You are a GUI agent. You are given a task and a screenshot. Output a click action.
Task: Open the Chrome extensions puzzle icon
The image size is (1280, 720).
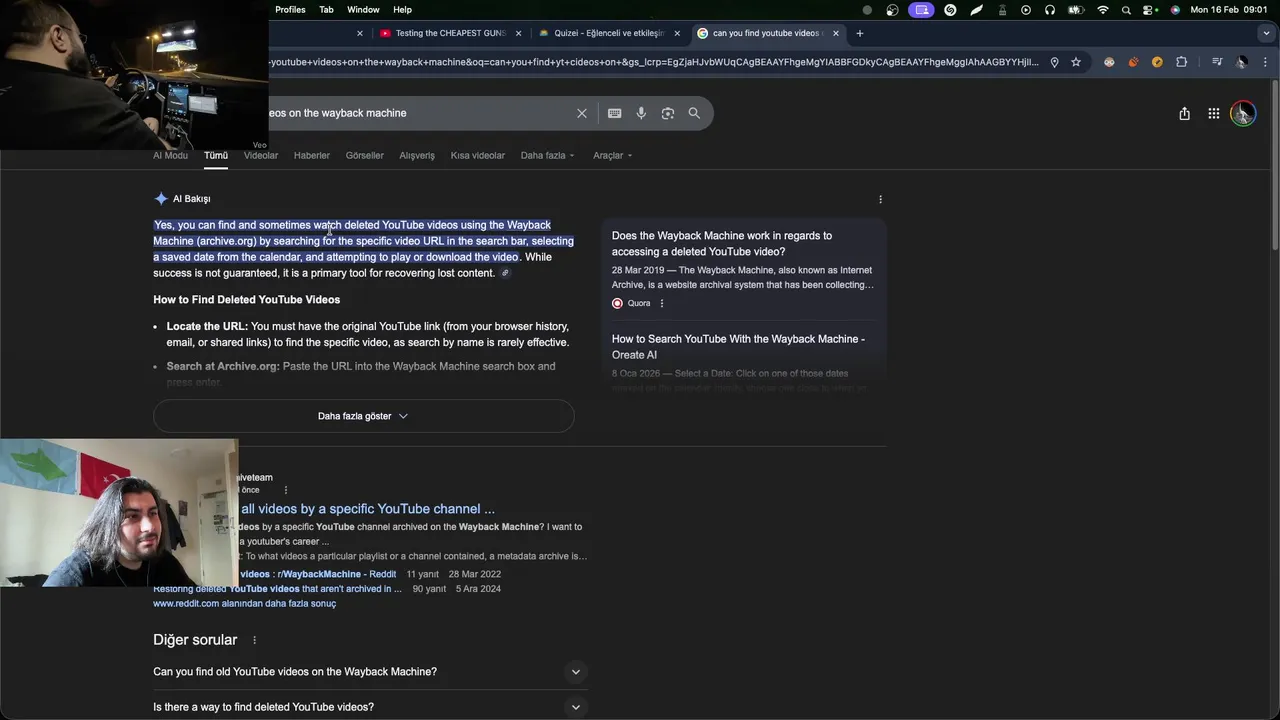(x=1181, y=62)
